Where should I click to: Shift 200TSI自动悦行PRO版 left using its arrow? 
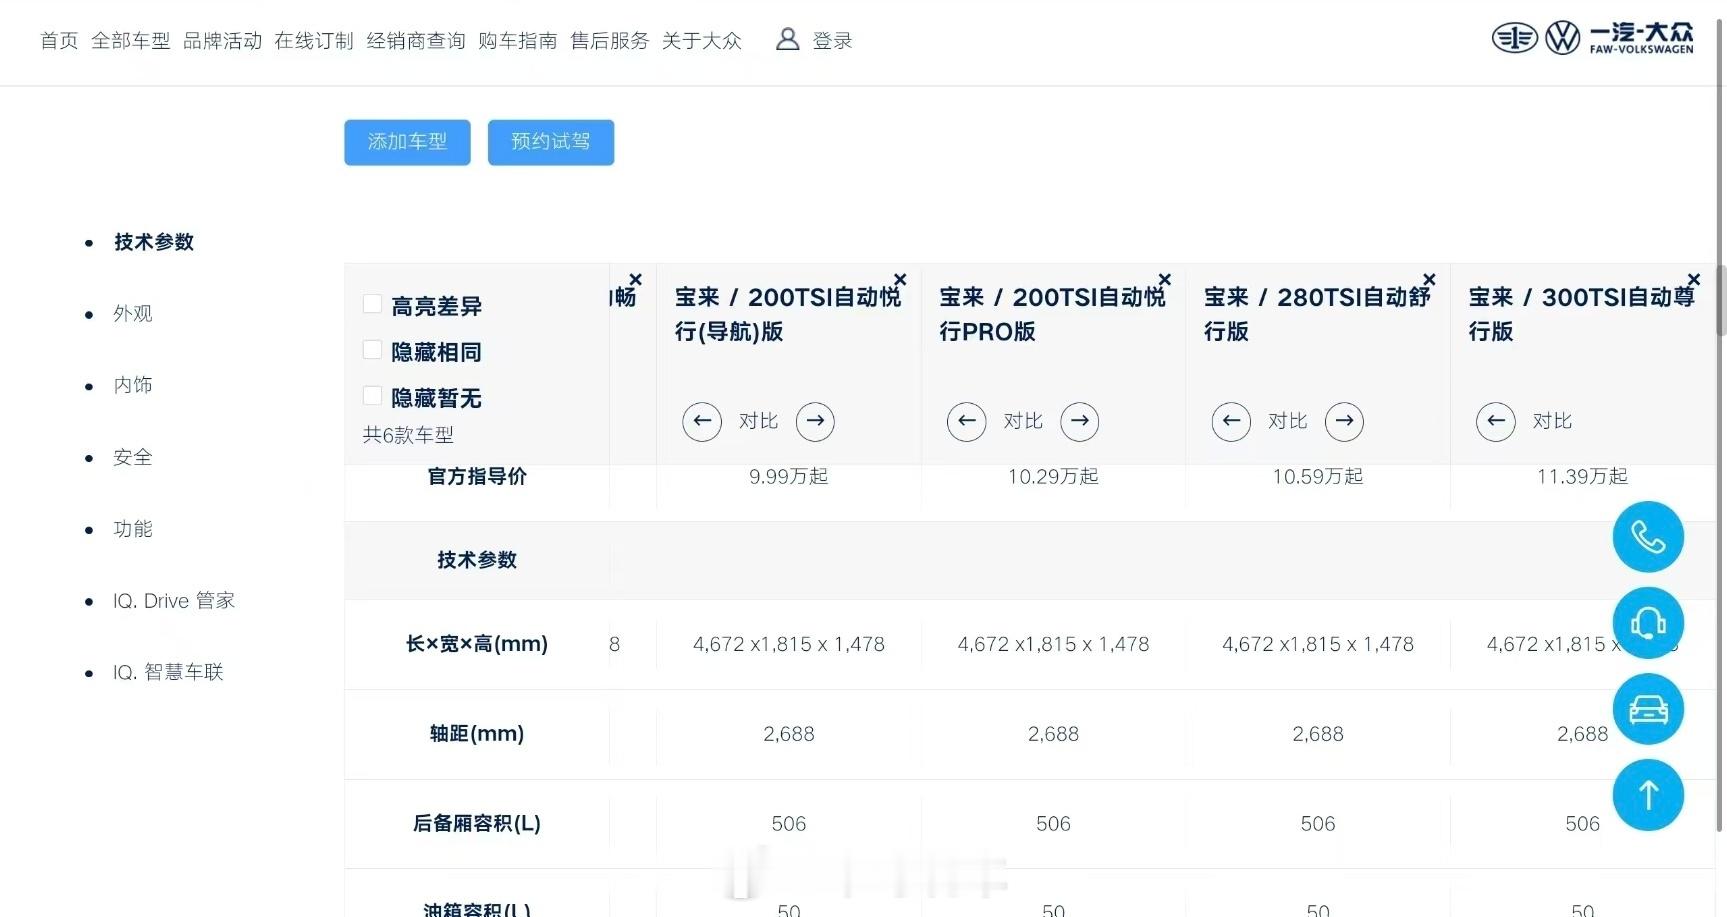(966, 421)
